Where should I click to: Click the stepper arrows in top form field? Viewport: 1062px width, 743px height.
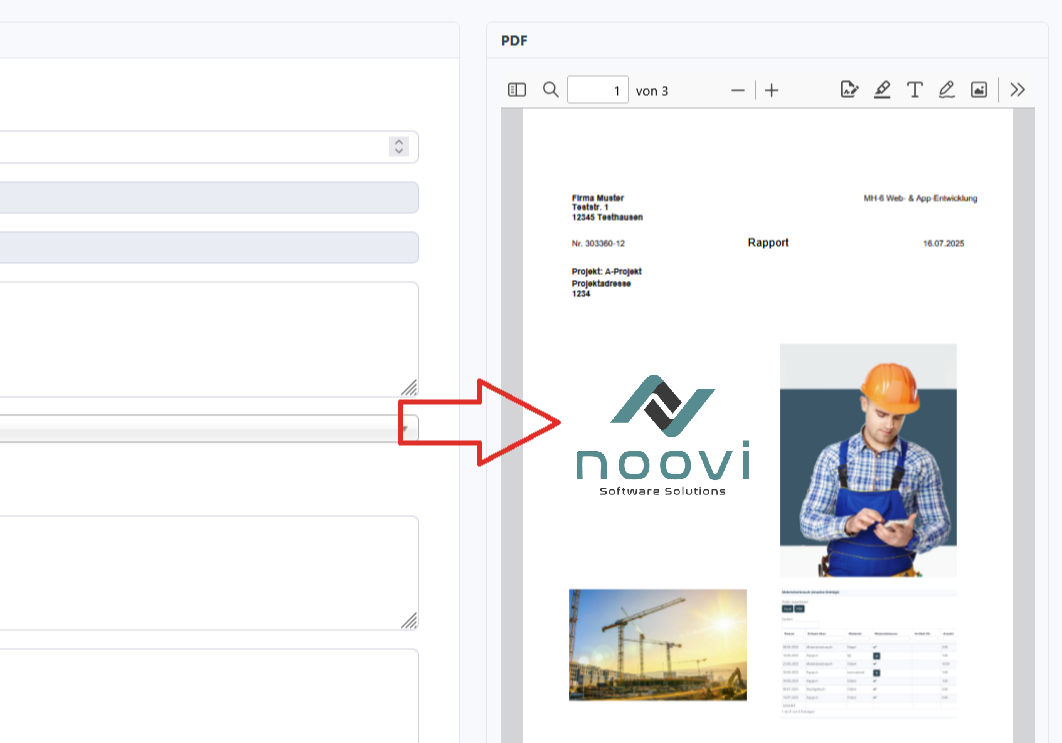399,146
